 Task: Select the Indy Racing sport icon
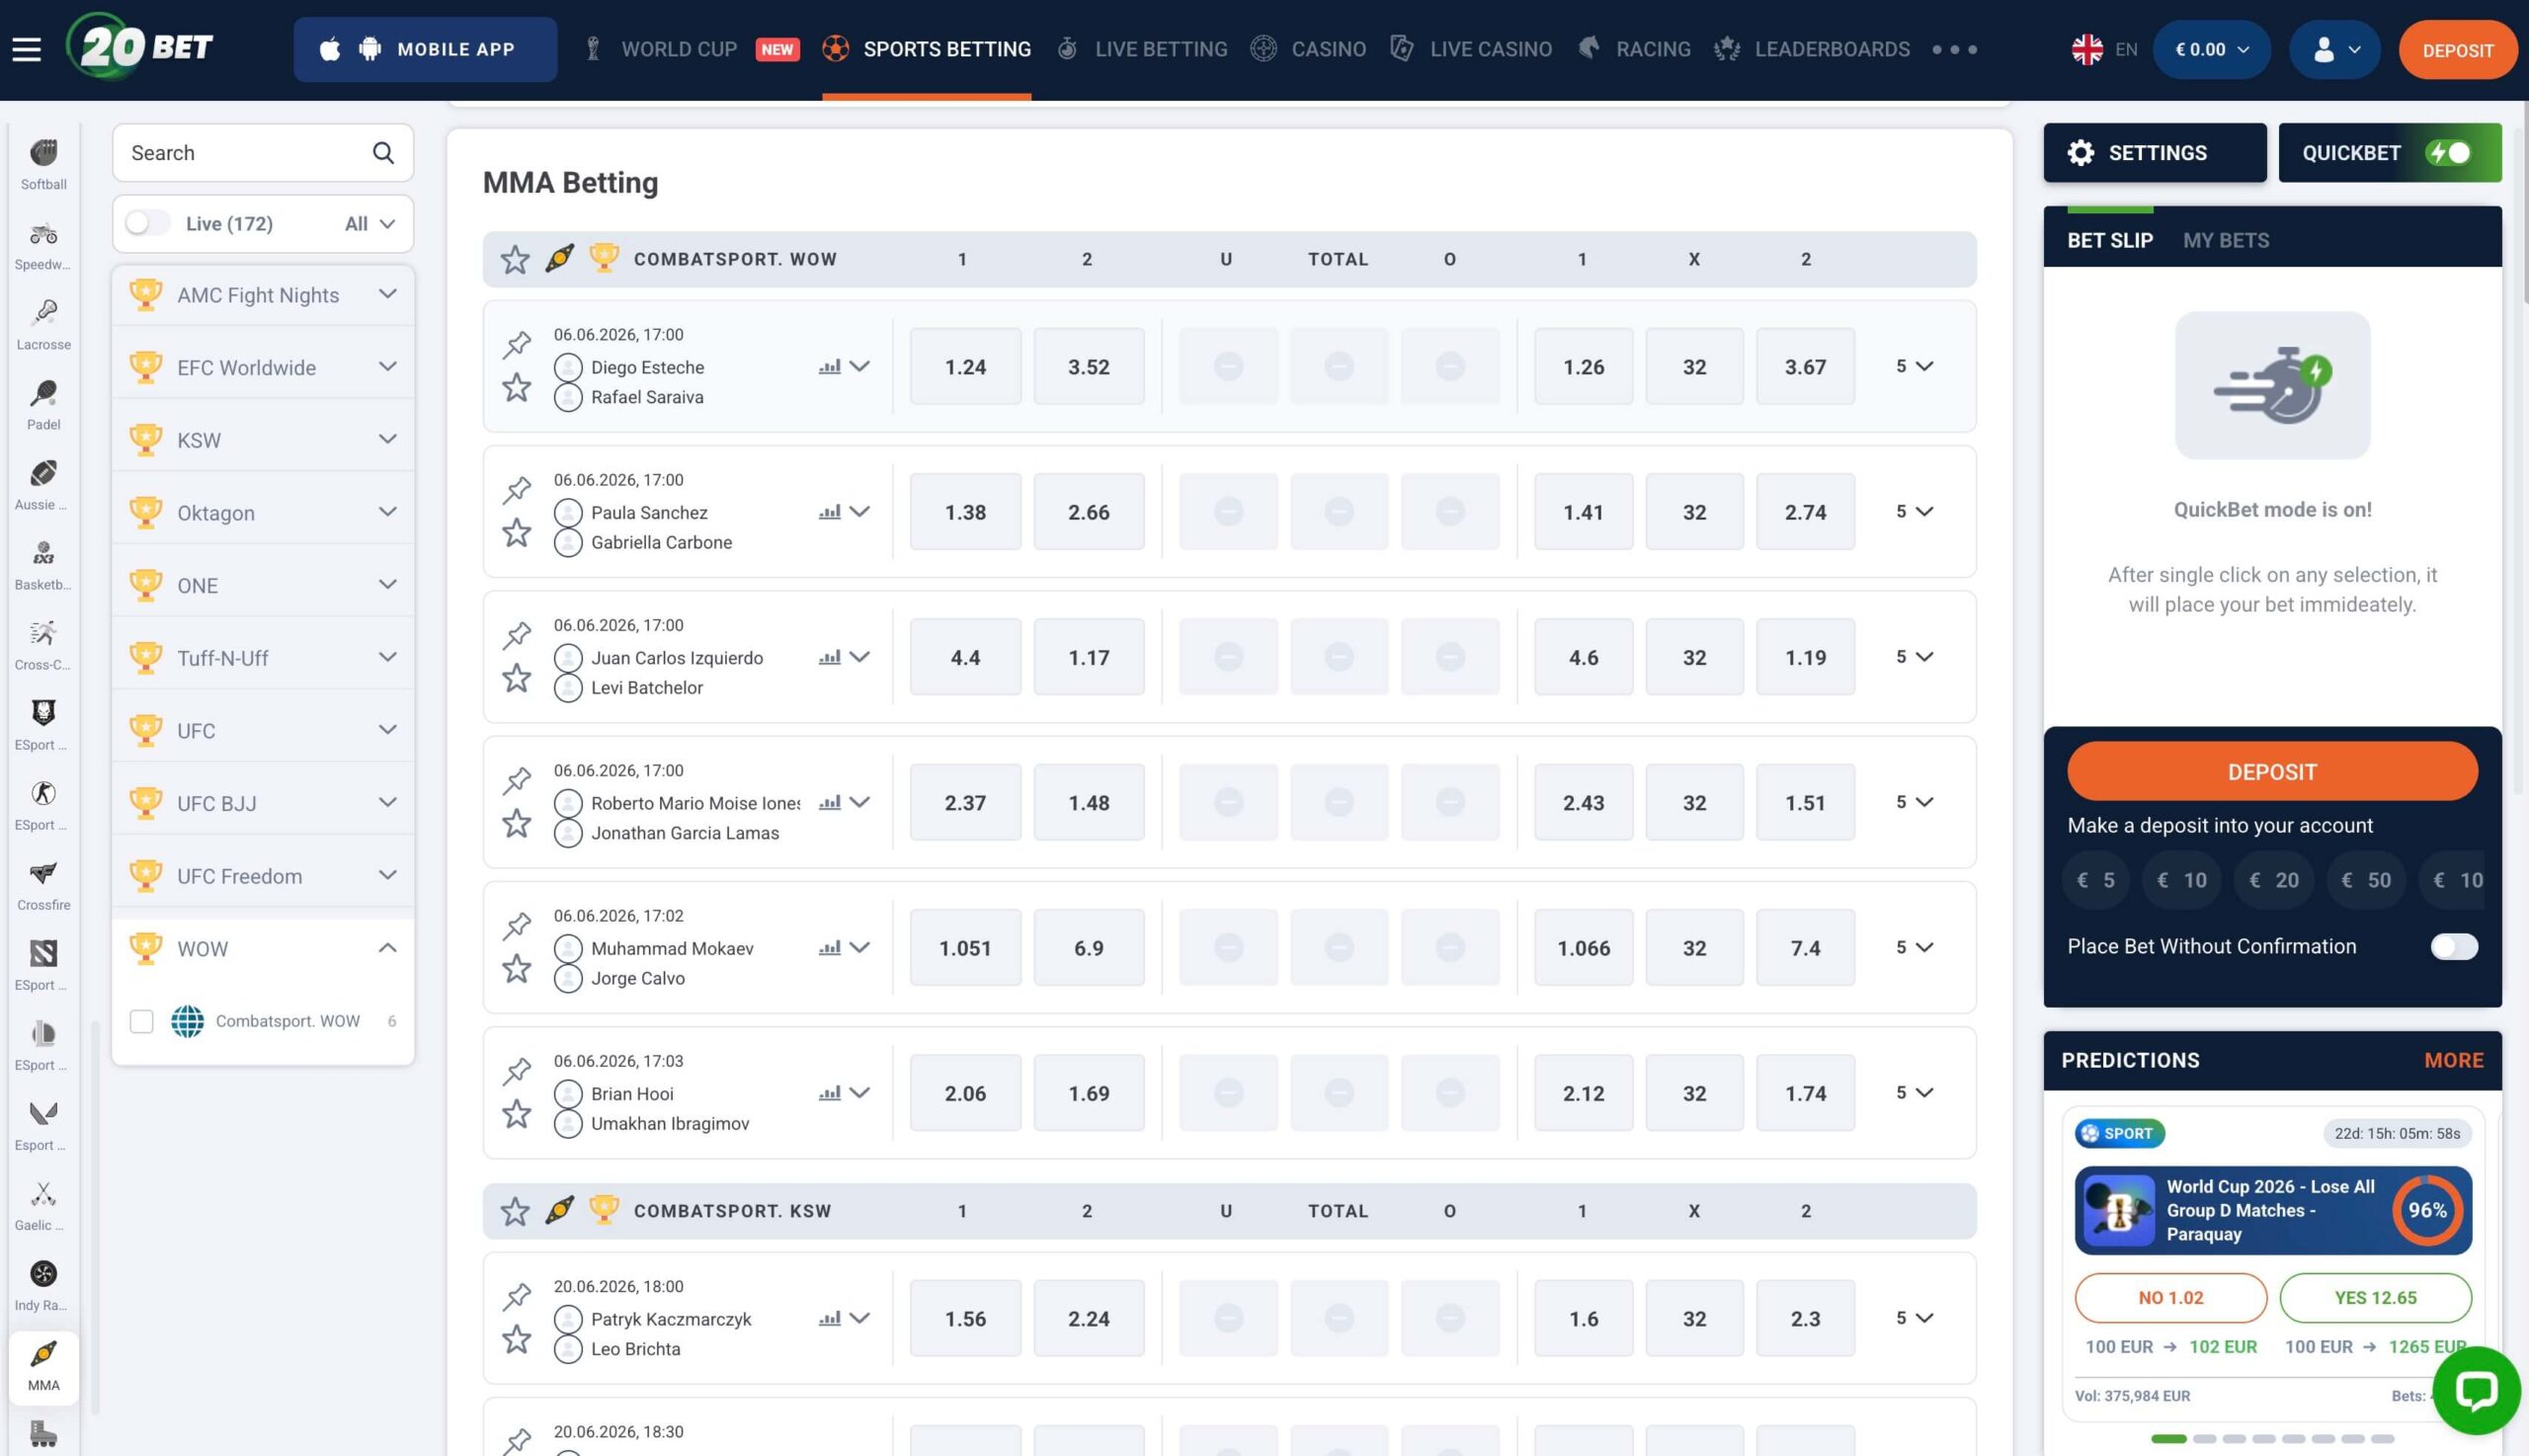tap(44, 1285)
